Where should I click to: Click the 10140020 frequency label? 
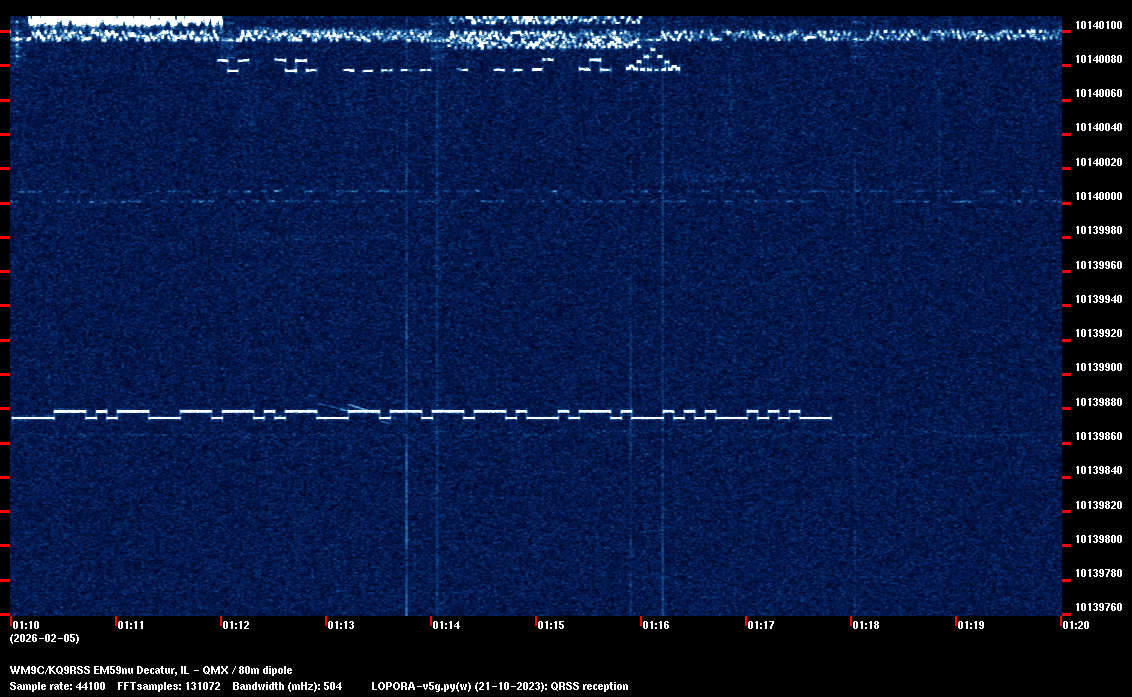point(1099,162)
